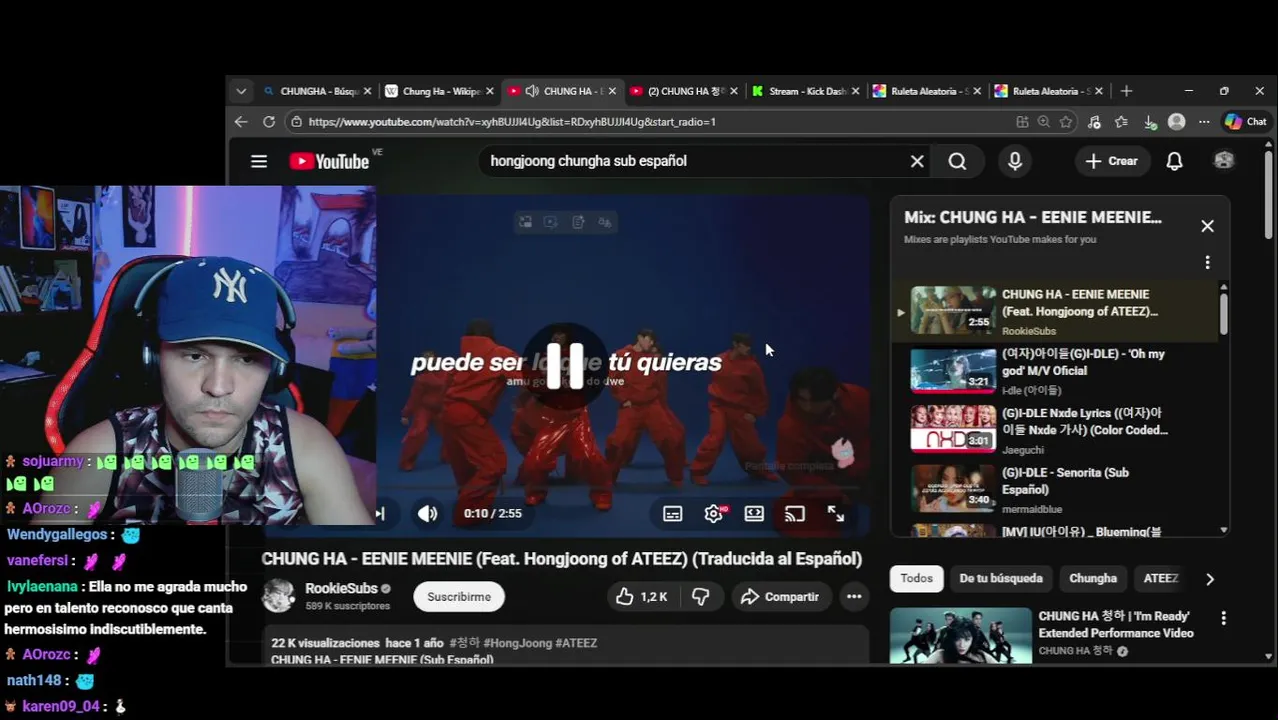This screenshot has width=1278, height=720.
Task: Clear the YouTube search text
Action: (x=917, y=161)
